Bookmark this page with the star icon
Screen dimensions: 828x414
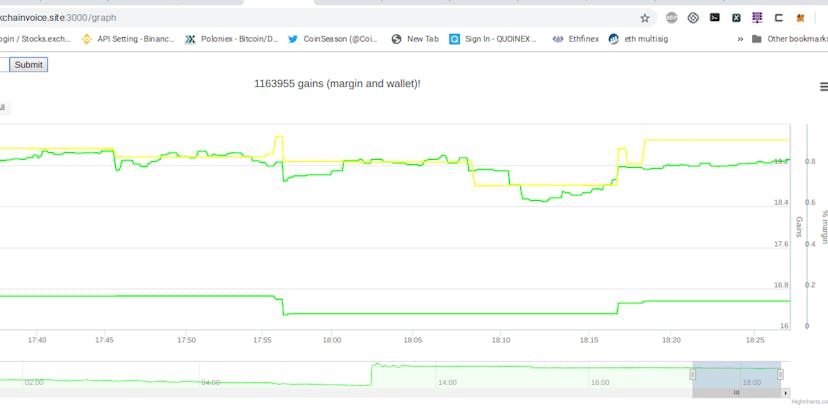[645, 18]
